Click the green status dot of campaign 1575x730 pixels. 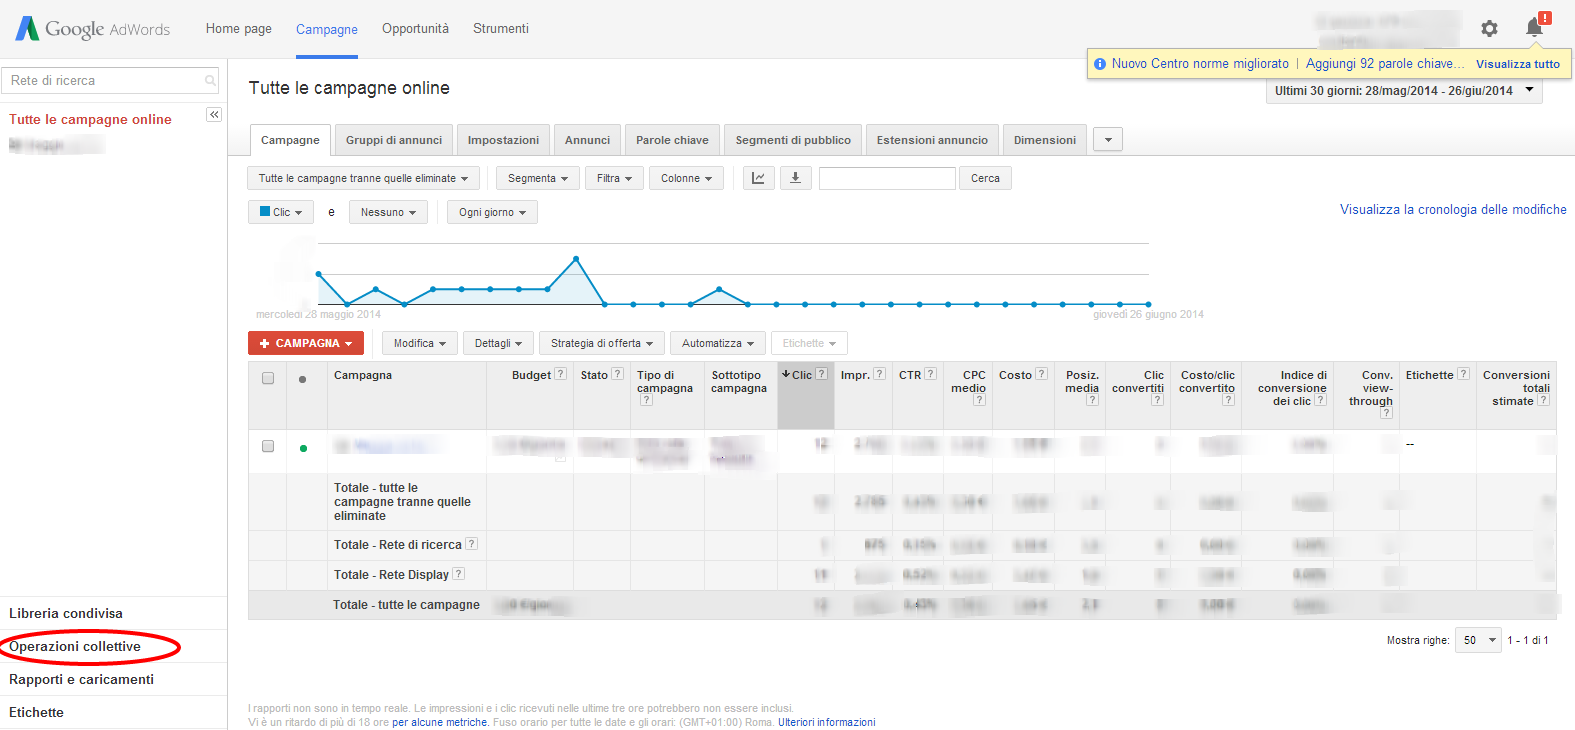tap(303, 448)
